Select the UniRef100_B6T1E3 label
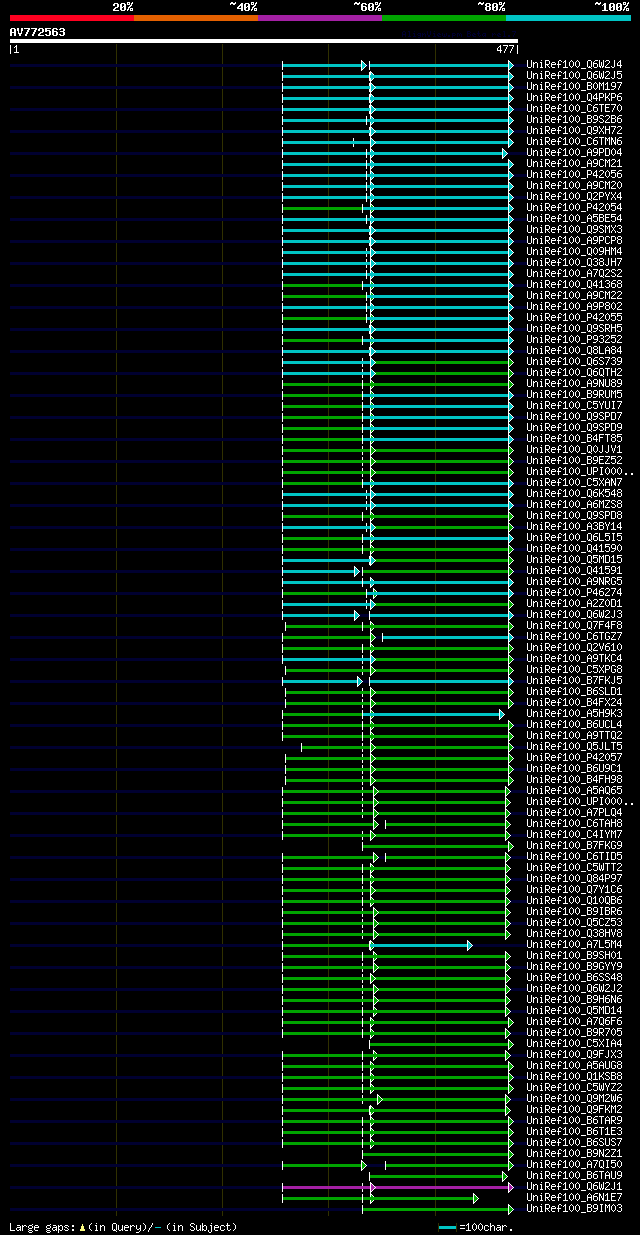 click(574, 1132)
